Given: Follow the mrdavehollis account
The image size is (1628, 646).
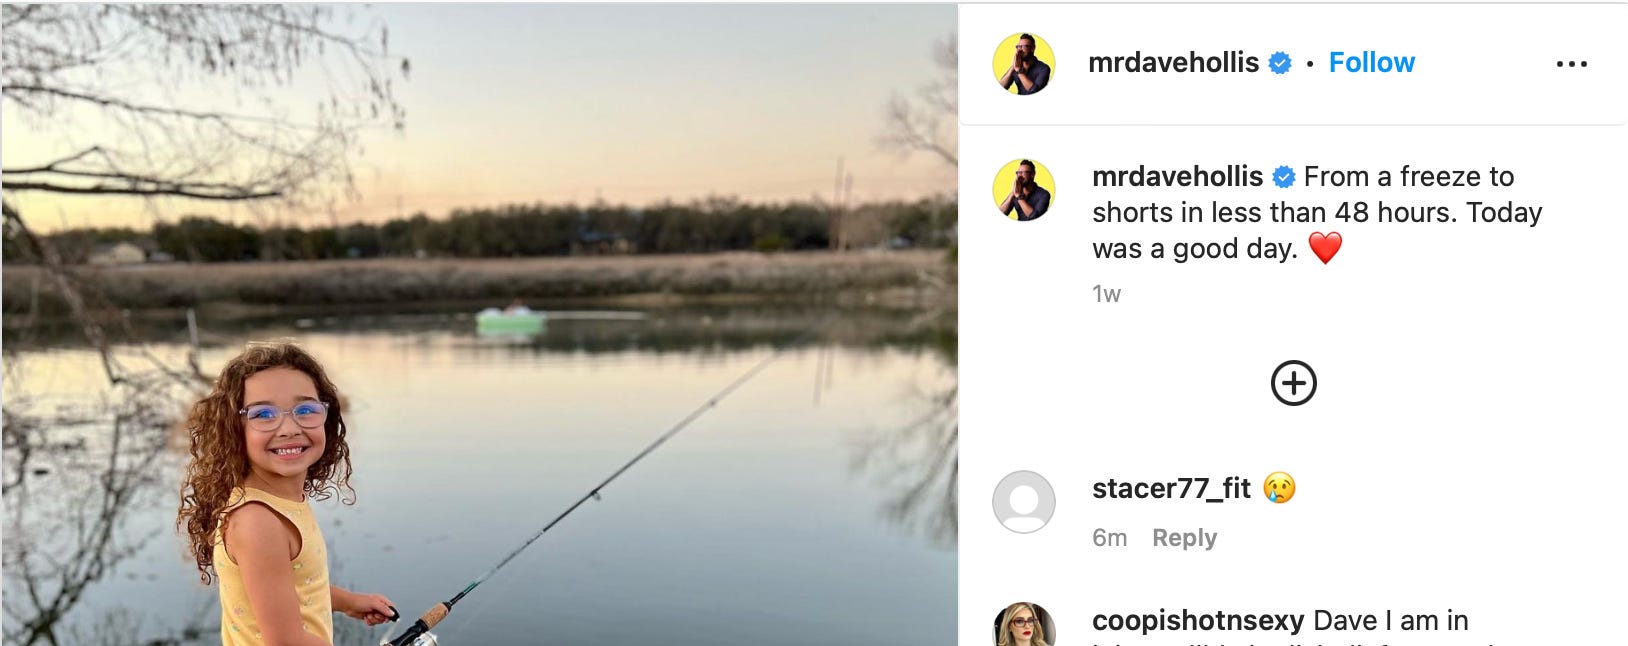Looking at the screenshot, I should 1371,63.
